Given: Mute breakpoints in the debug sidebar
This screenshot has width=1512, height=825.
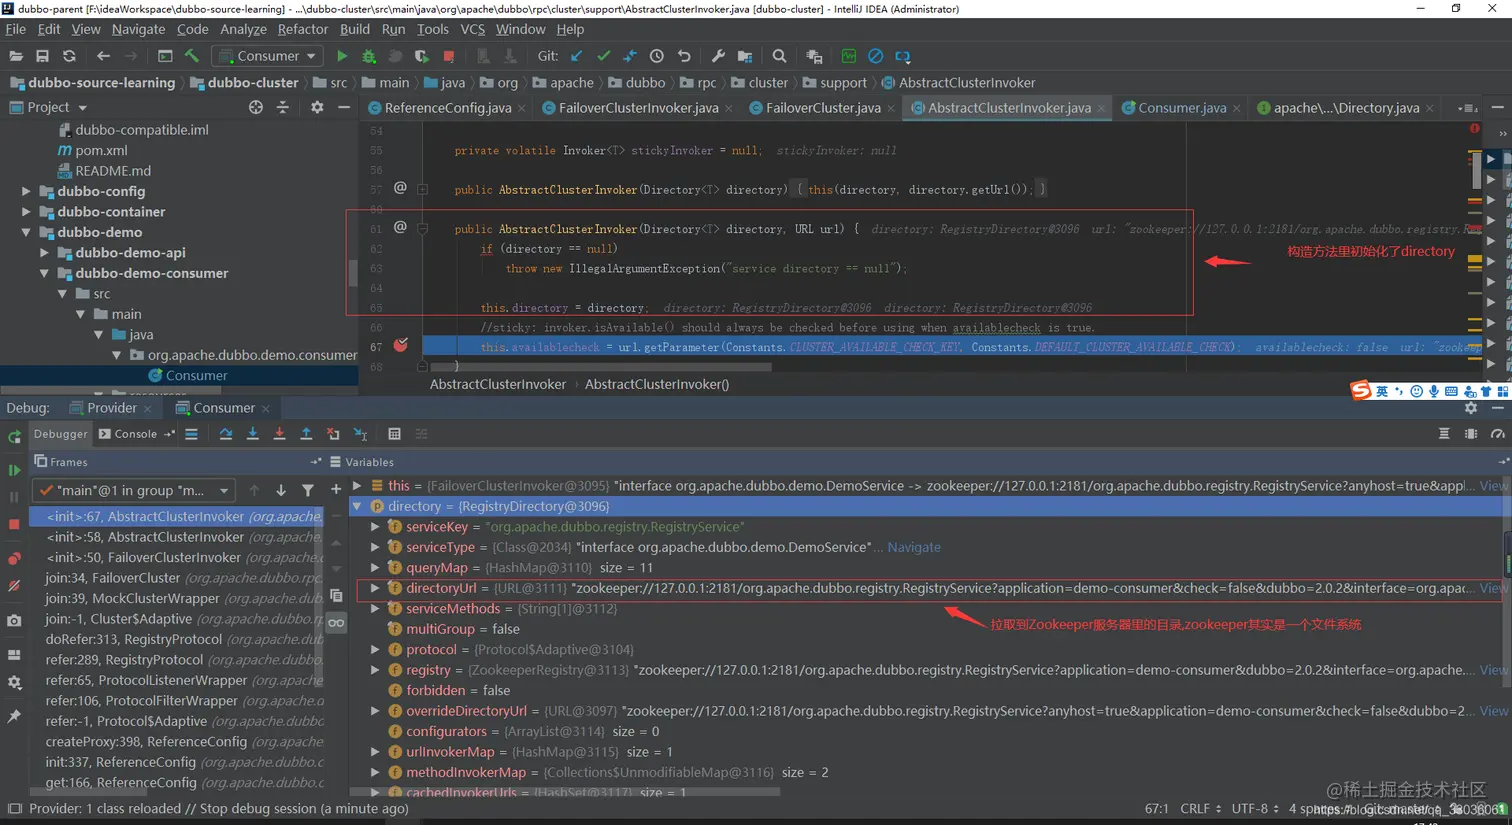Looking at the screenshot, I should (x=14, y=586).
